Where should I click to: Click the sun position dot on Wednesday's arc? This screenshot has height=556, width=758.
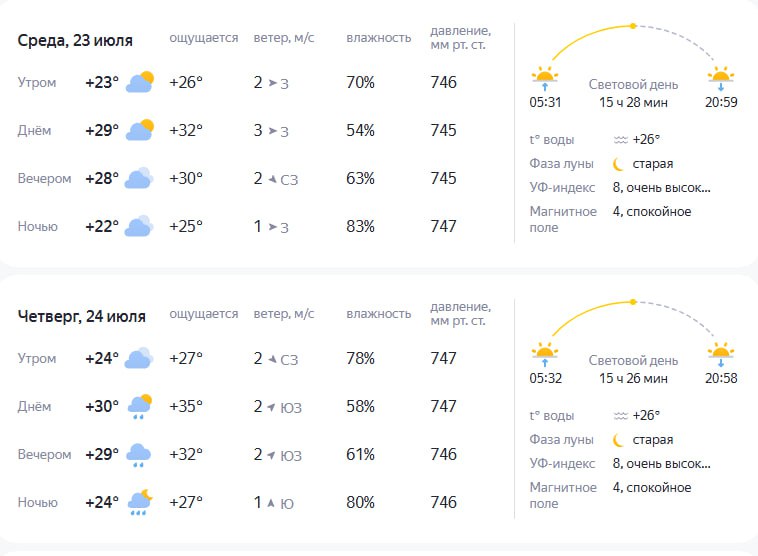coord(633,26)
